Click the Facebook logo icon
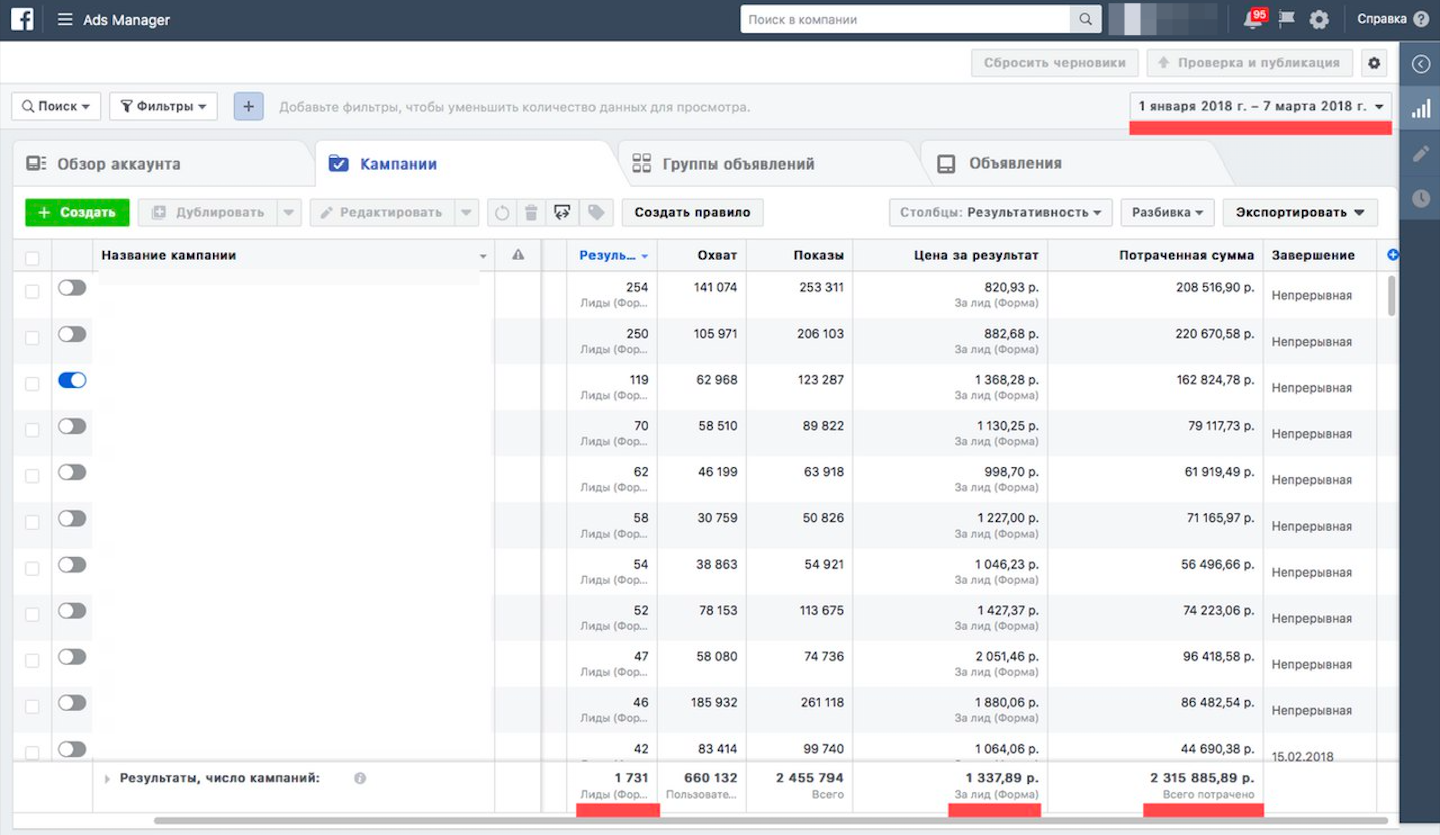1440x835 pixels. (x=22, y=19)
